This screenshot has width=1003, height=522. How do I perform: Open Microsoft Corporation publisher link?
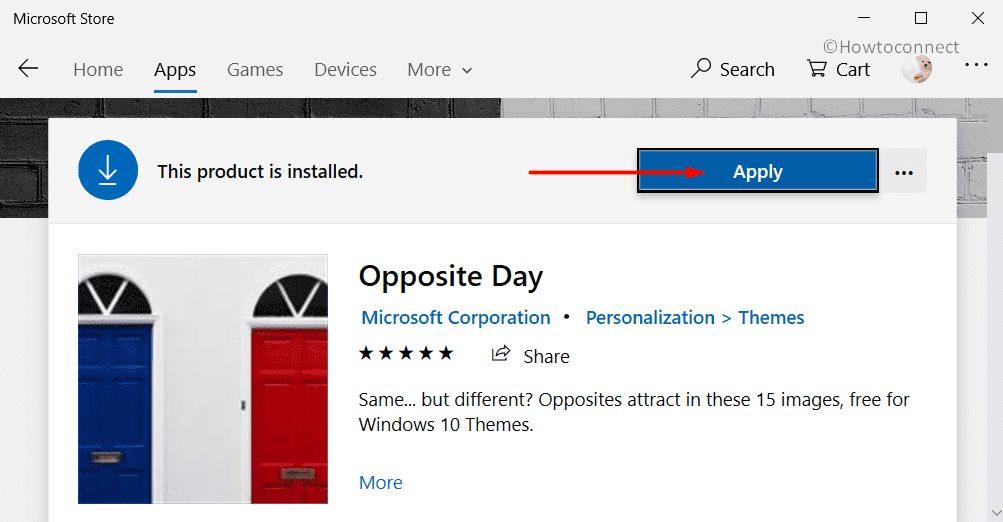tap(456, 317)
